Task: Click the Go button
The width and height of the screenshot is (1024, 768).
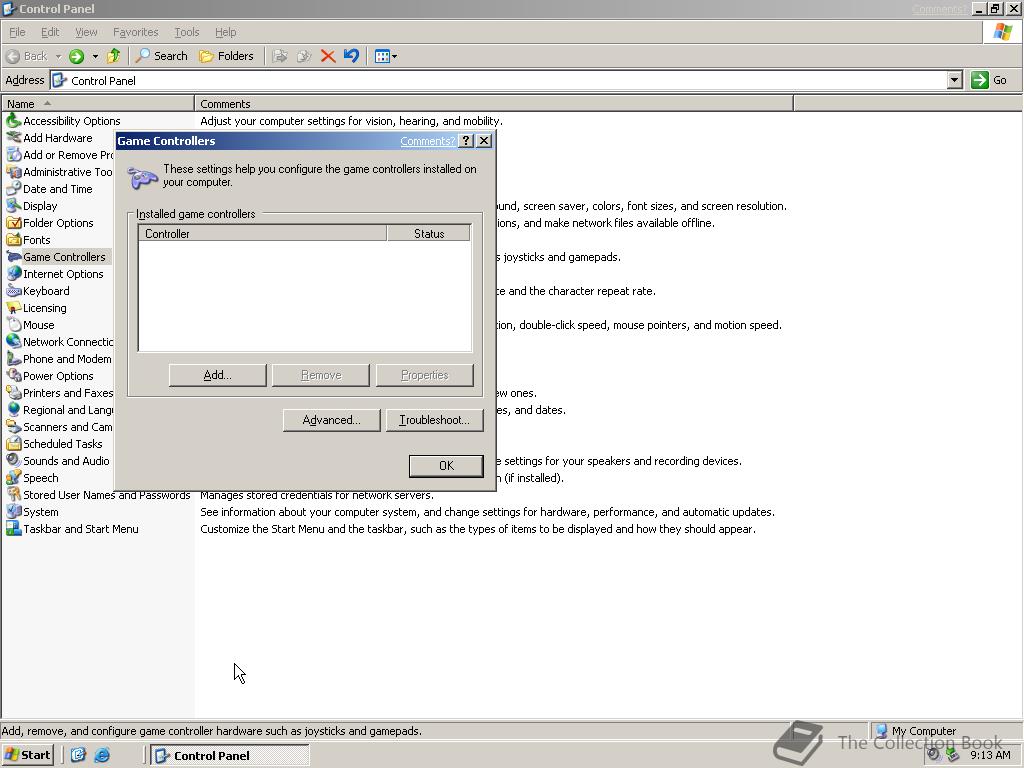Action: (x=990, y=80)
